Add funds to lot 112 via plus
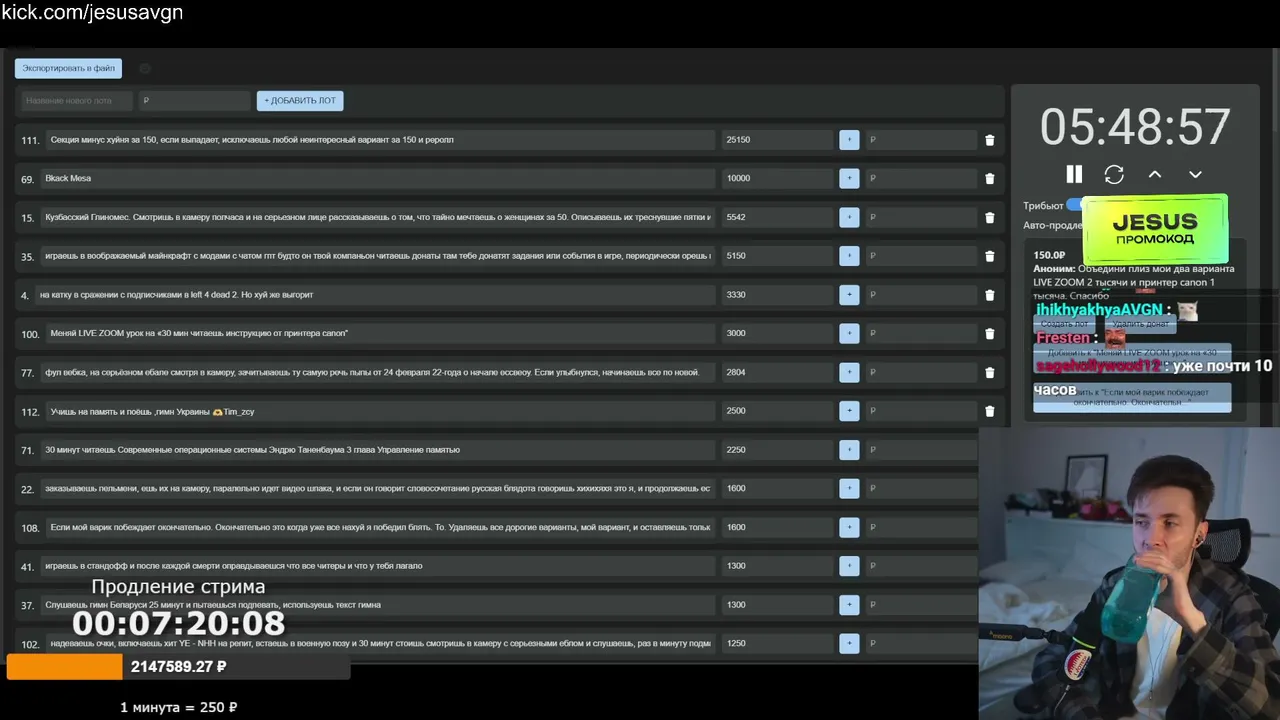The width and height of the screenshot is (1280, 720). [x=849, y=411]
